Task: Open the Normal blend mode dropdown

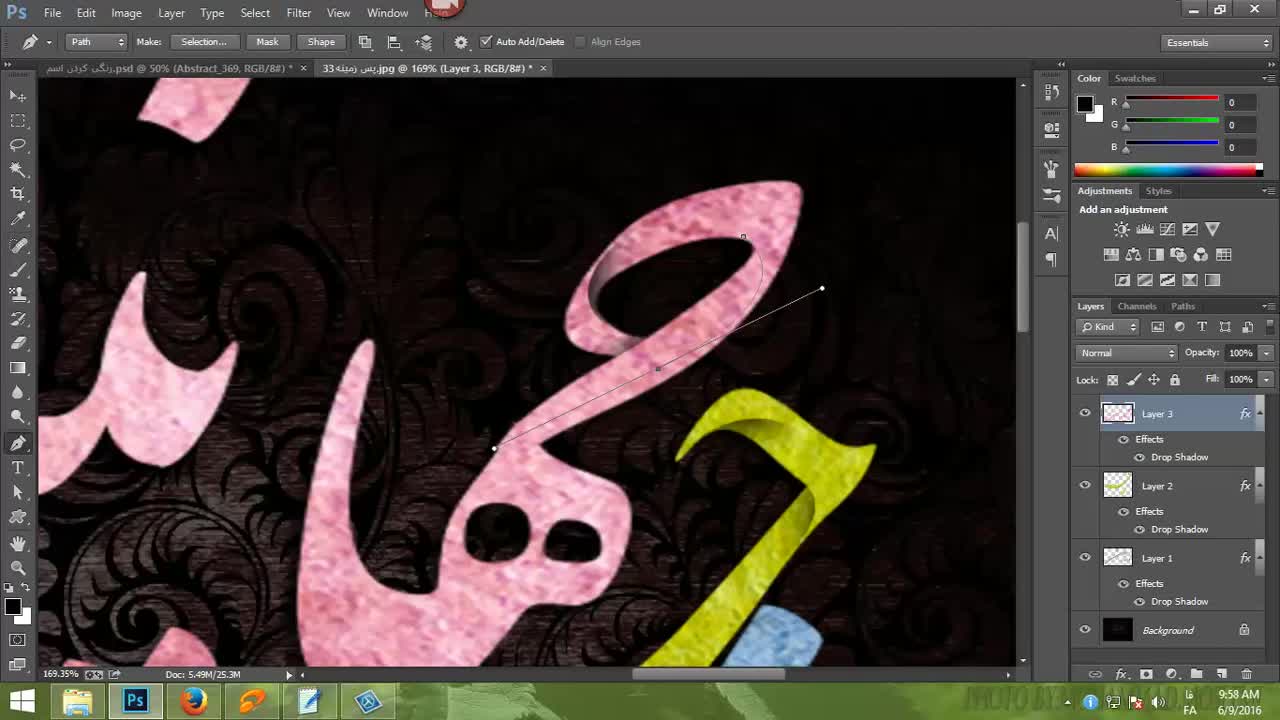Action: tap(1127, 353)
